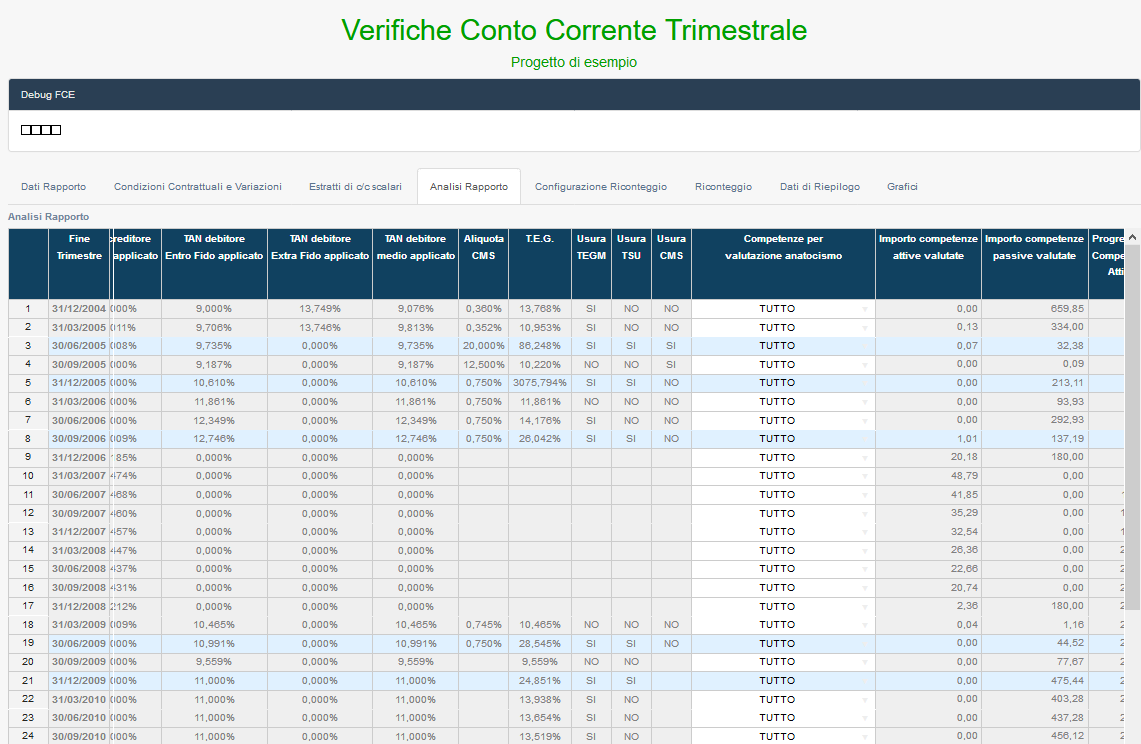
Task: Go to Configurazione Riconteggio tab
Action: pos(600,186)
